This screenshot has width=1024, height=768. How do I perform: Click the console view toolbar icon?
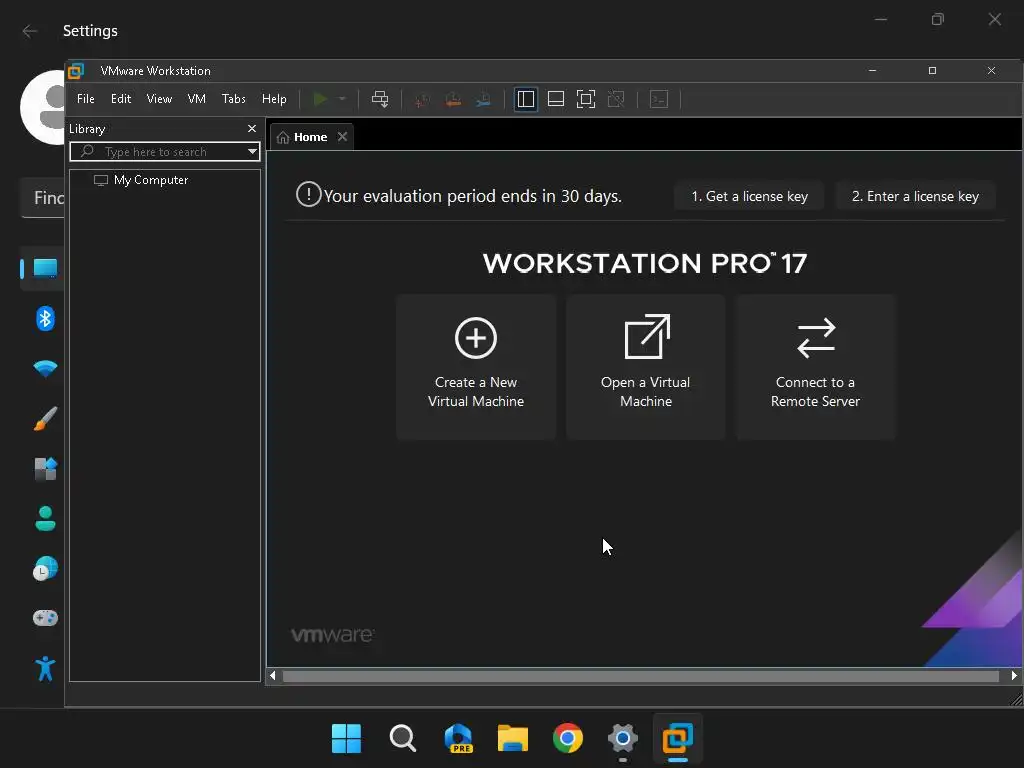[x=659, y=99]
